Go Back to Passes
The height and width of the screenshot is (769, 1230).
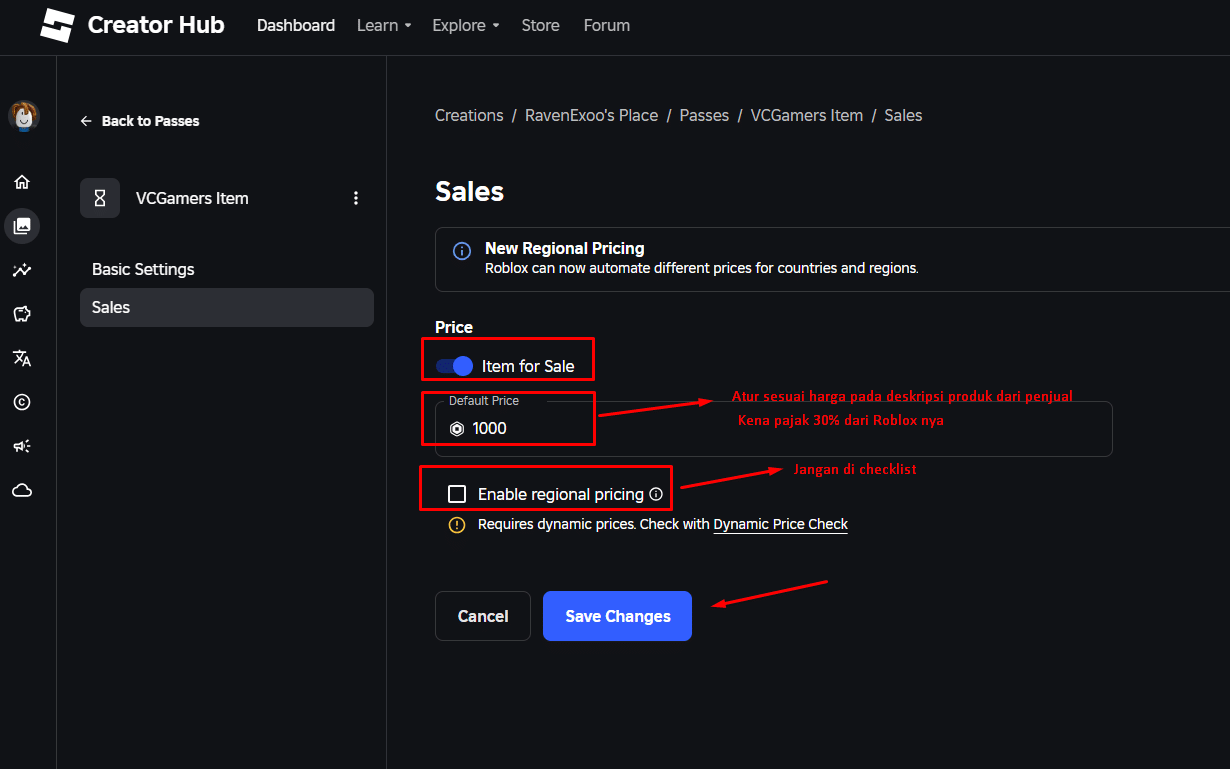coord(140,121)
